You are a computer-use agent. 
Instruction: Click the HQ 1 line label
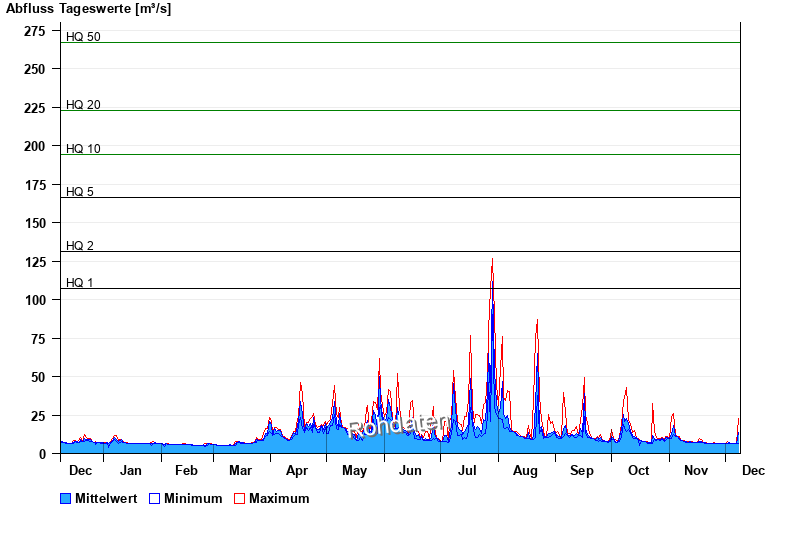click(x=80, y=283)
